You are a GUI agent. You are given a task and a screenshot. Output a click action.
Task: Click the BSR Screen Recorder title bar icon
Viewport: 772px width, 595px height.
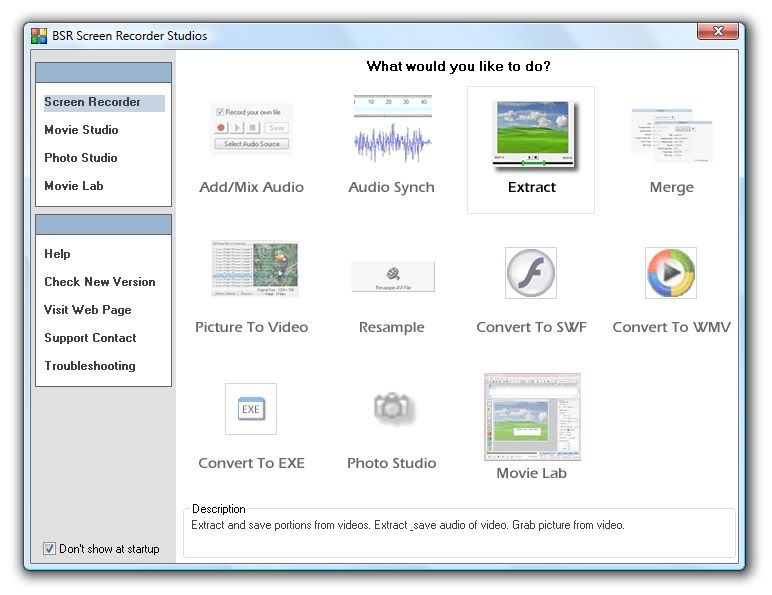click(x=39, y=35)
